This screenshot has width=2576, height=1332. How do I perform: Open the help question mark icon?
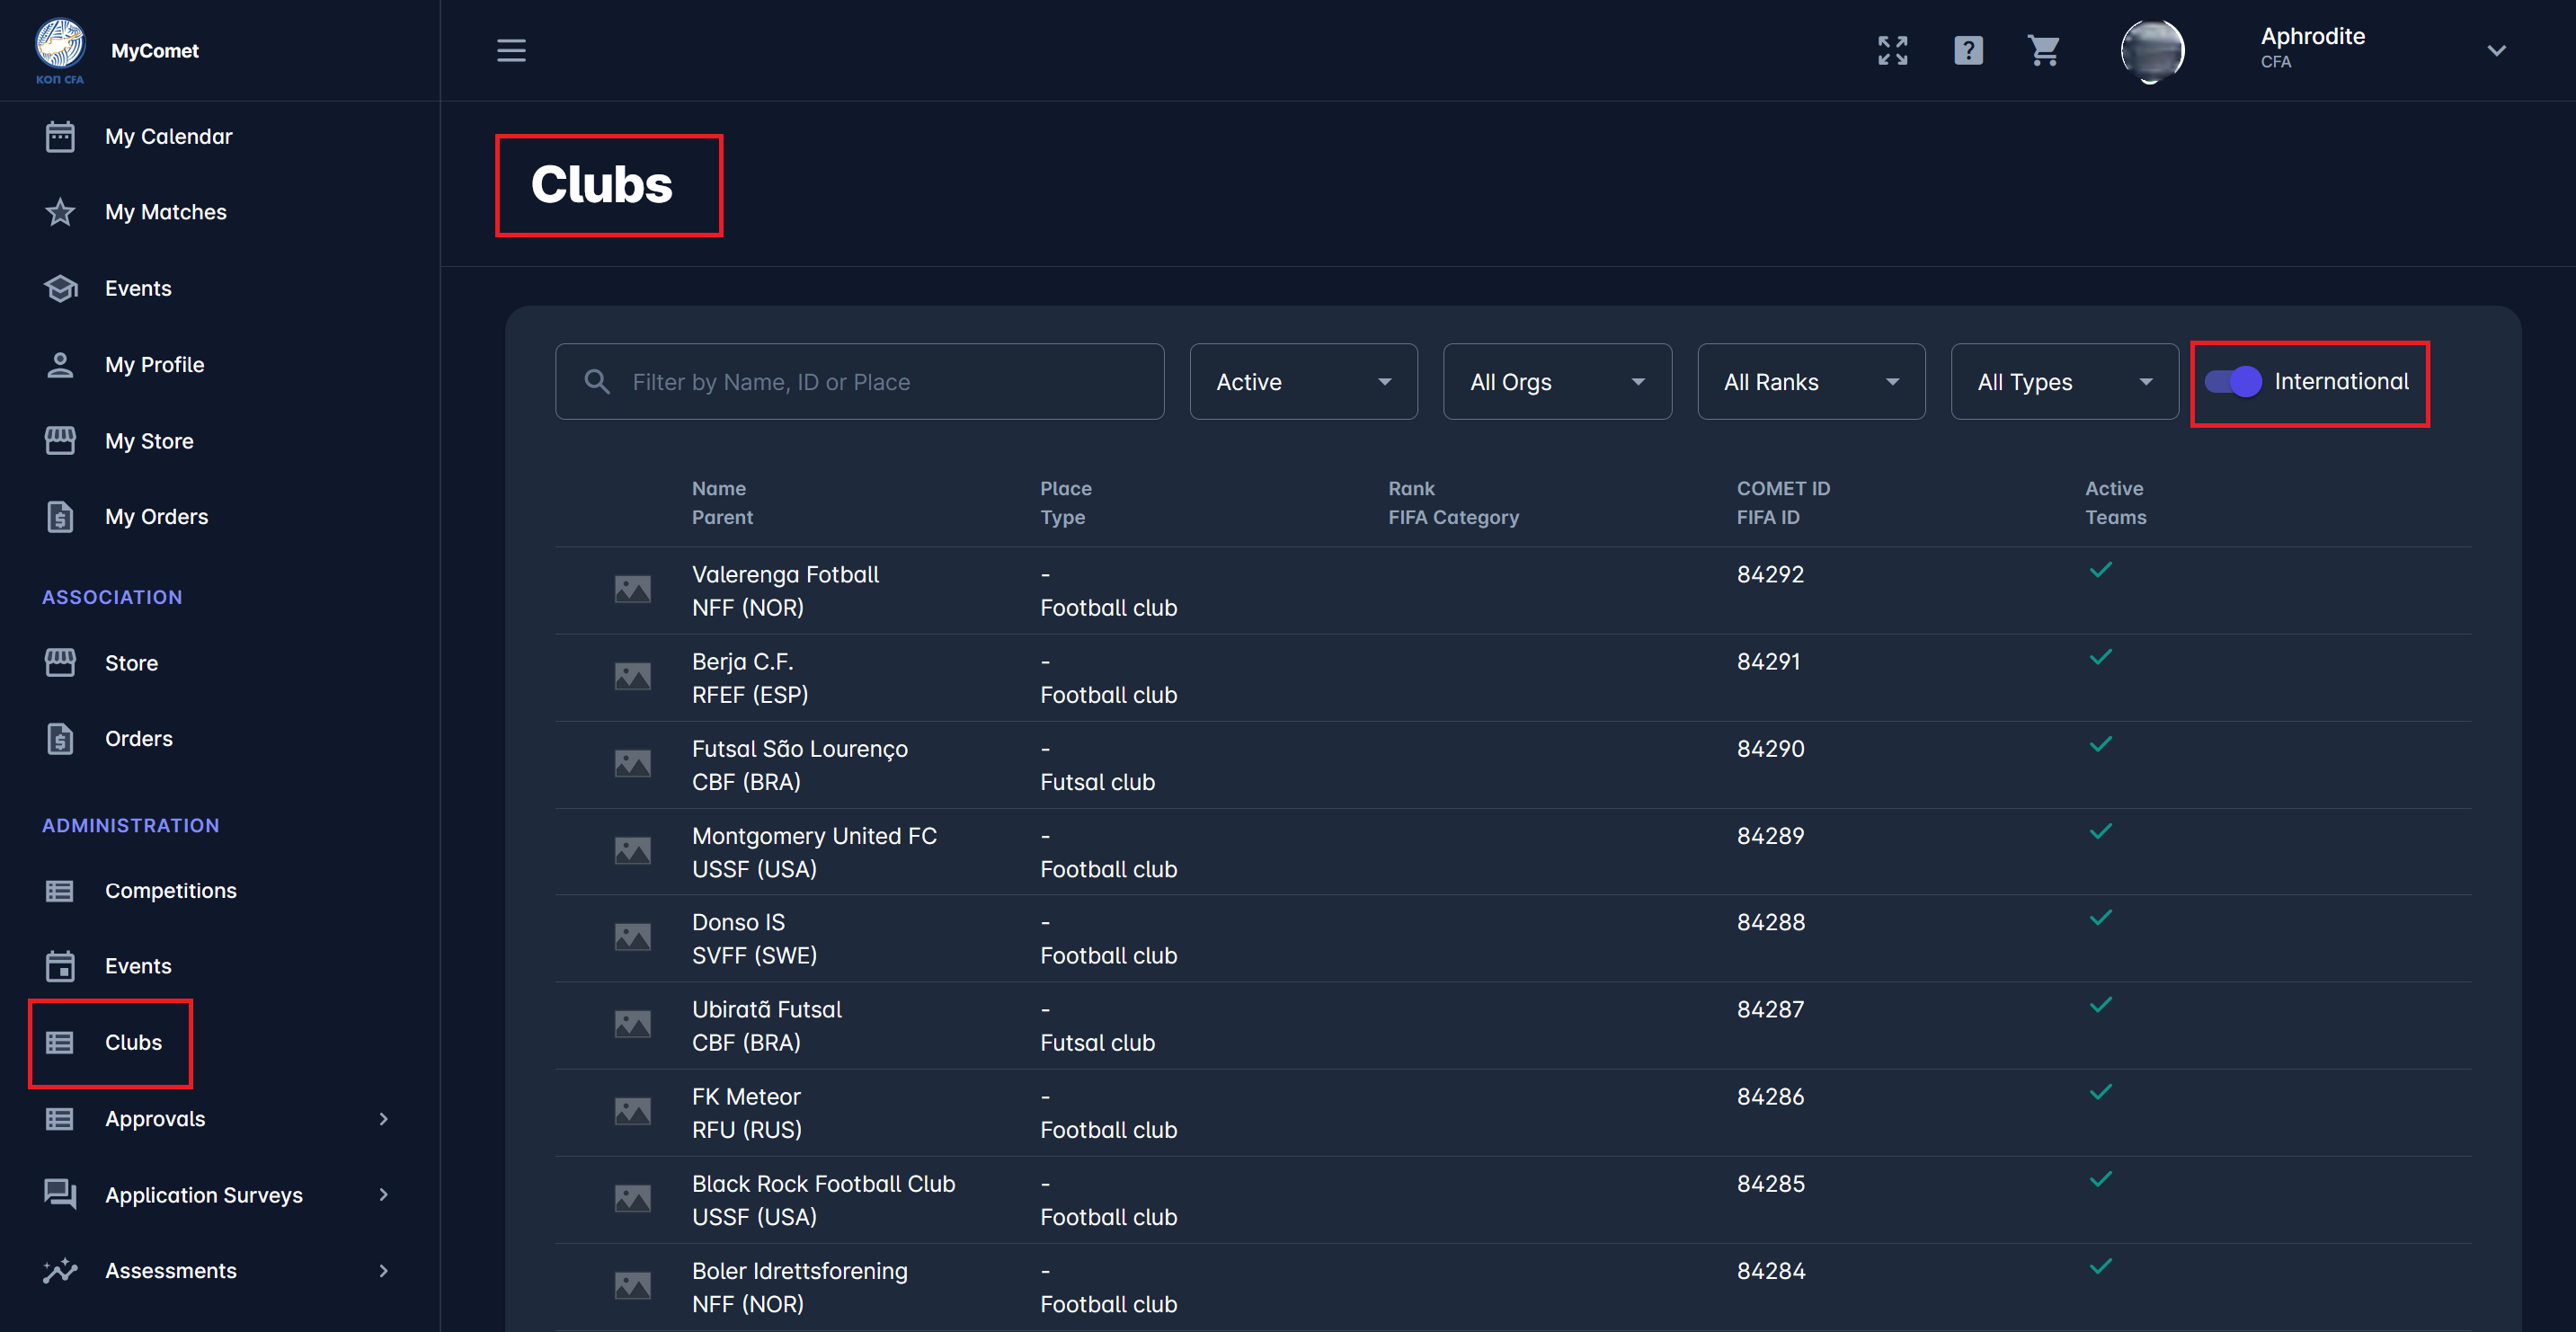coord(1967,50)
